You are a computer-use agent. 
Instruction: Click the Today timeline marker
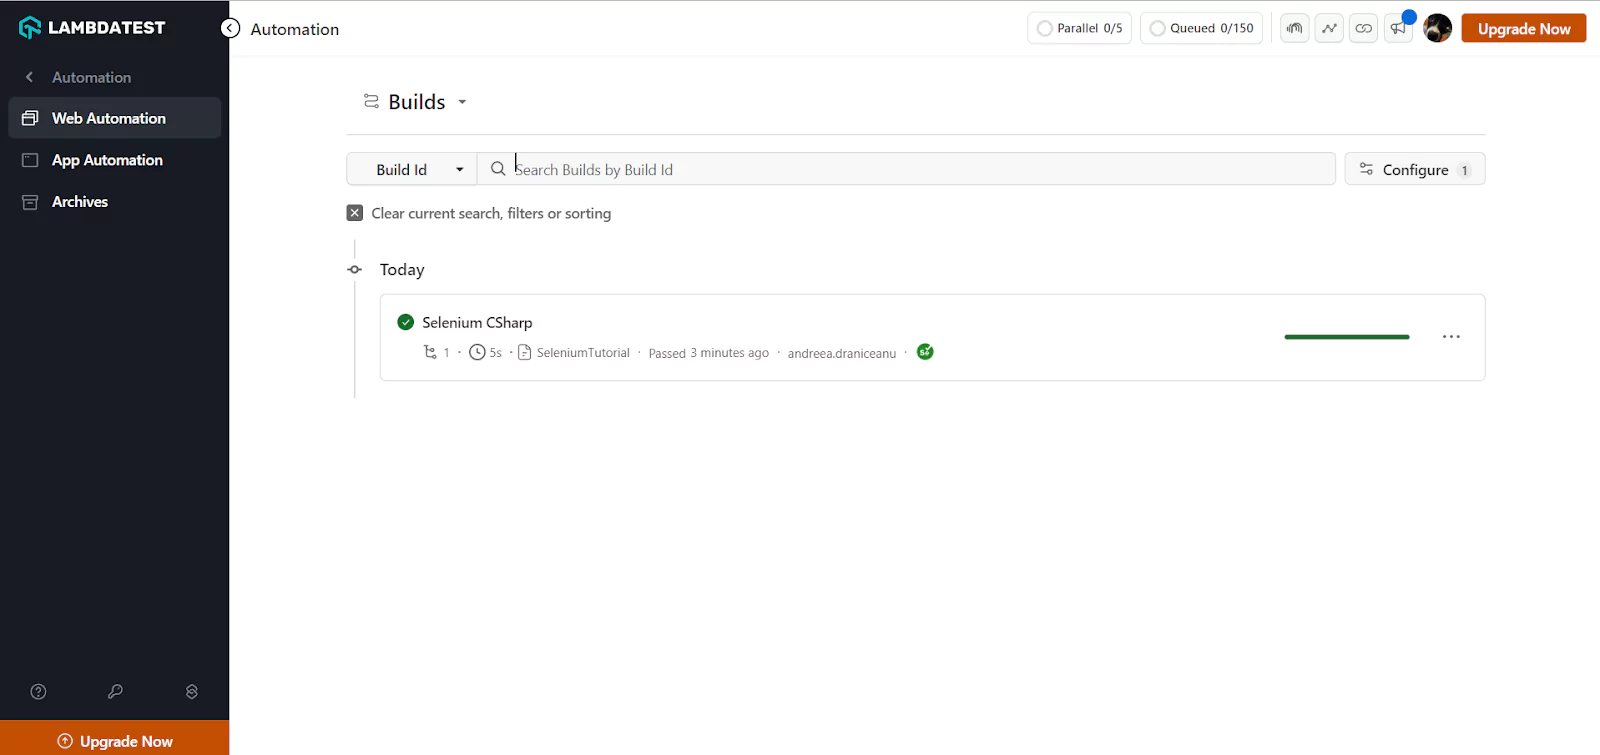click(x=354, y=270)
